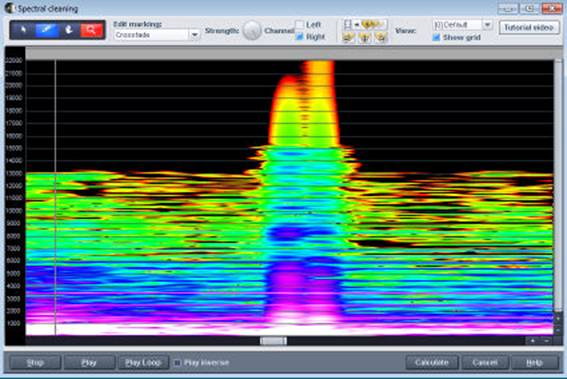Viewport: 567px width, 379px height.
Task: Click the Tutorial video button
Action: pyautogui.click(x=529, y=27)
